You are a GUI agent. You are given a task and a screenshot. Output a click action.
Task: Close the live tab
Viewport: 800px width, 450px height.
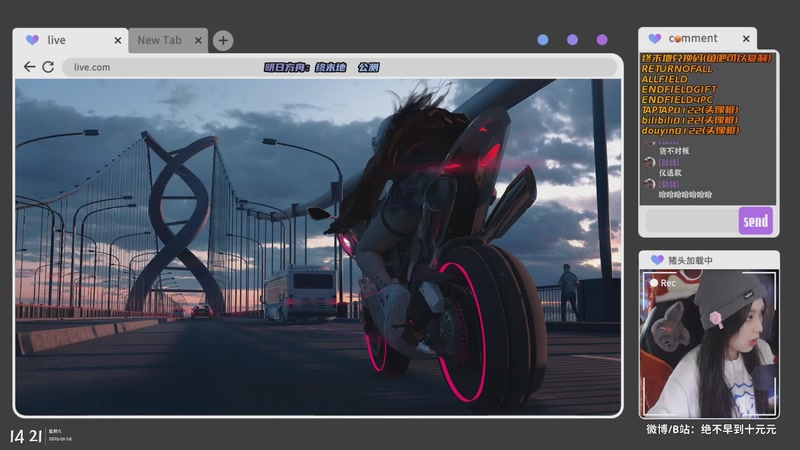click(x=118, y=40)
